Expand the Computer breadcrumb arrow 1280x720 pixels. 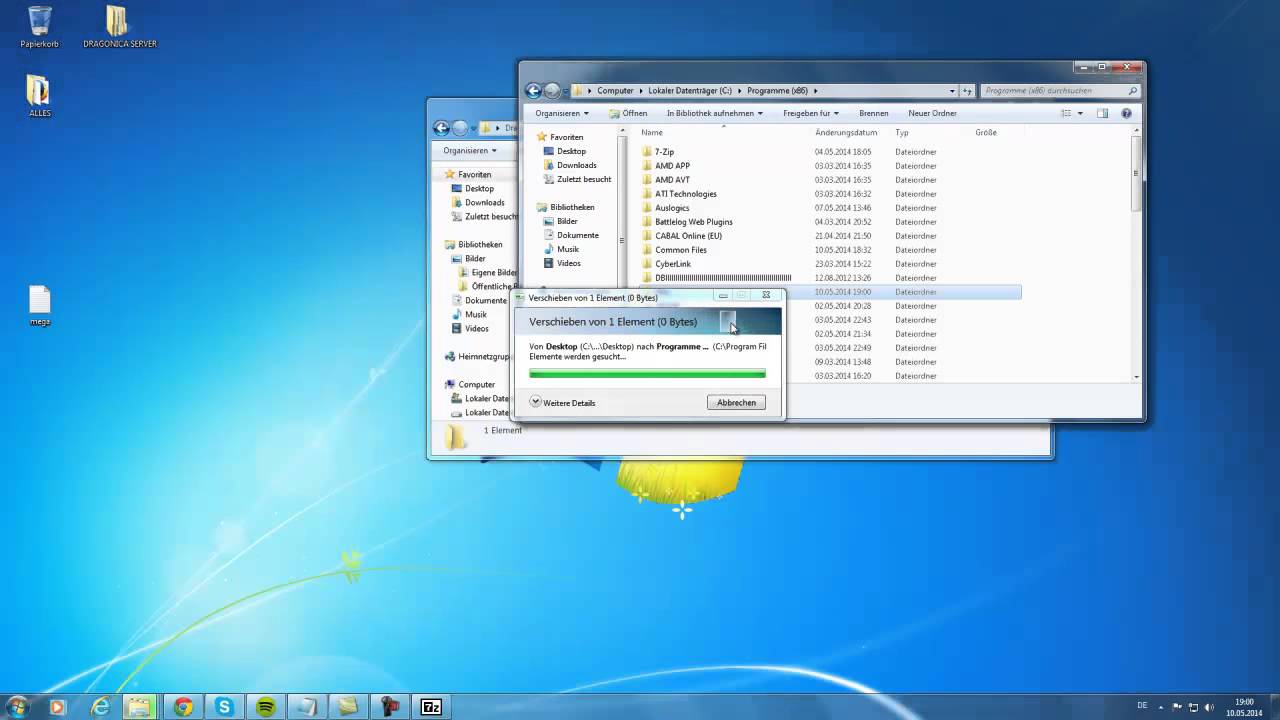[641, 91]
